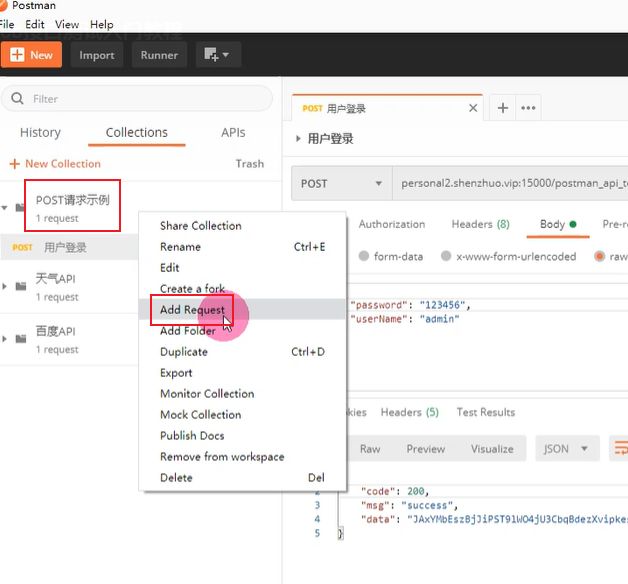Open the tab options ellipsis menu

528,108
